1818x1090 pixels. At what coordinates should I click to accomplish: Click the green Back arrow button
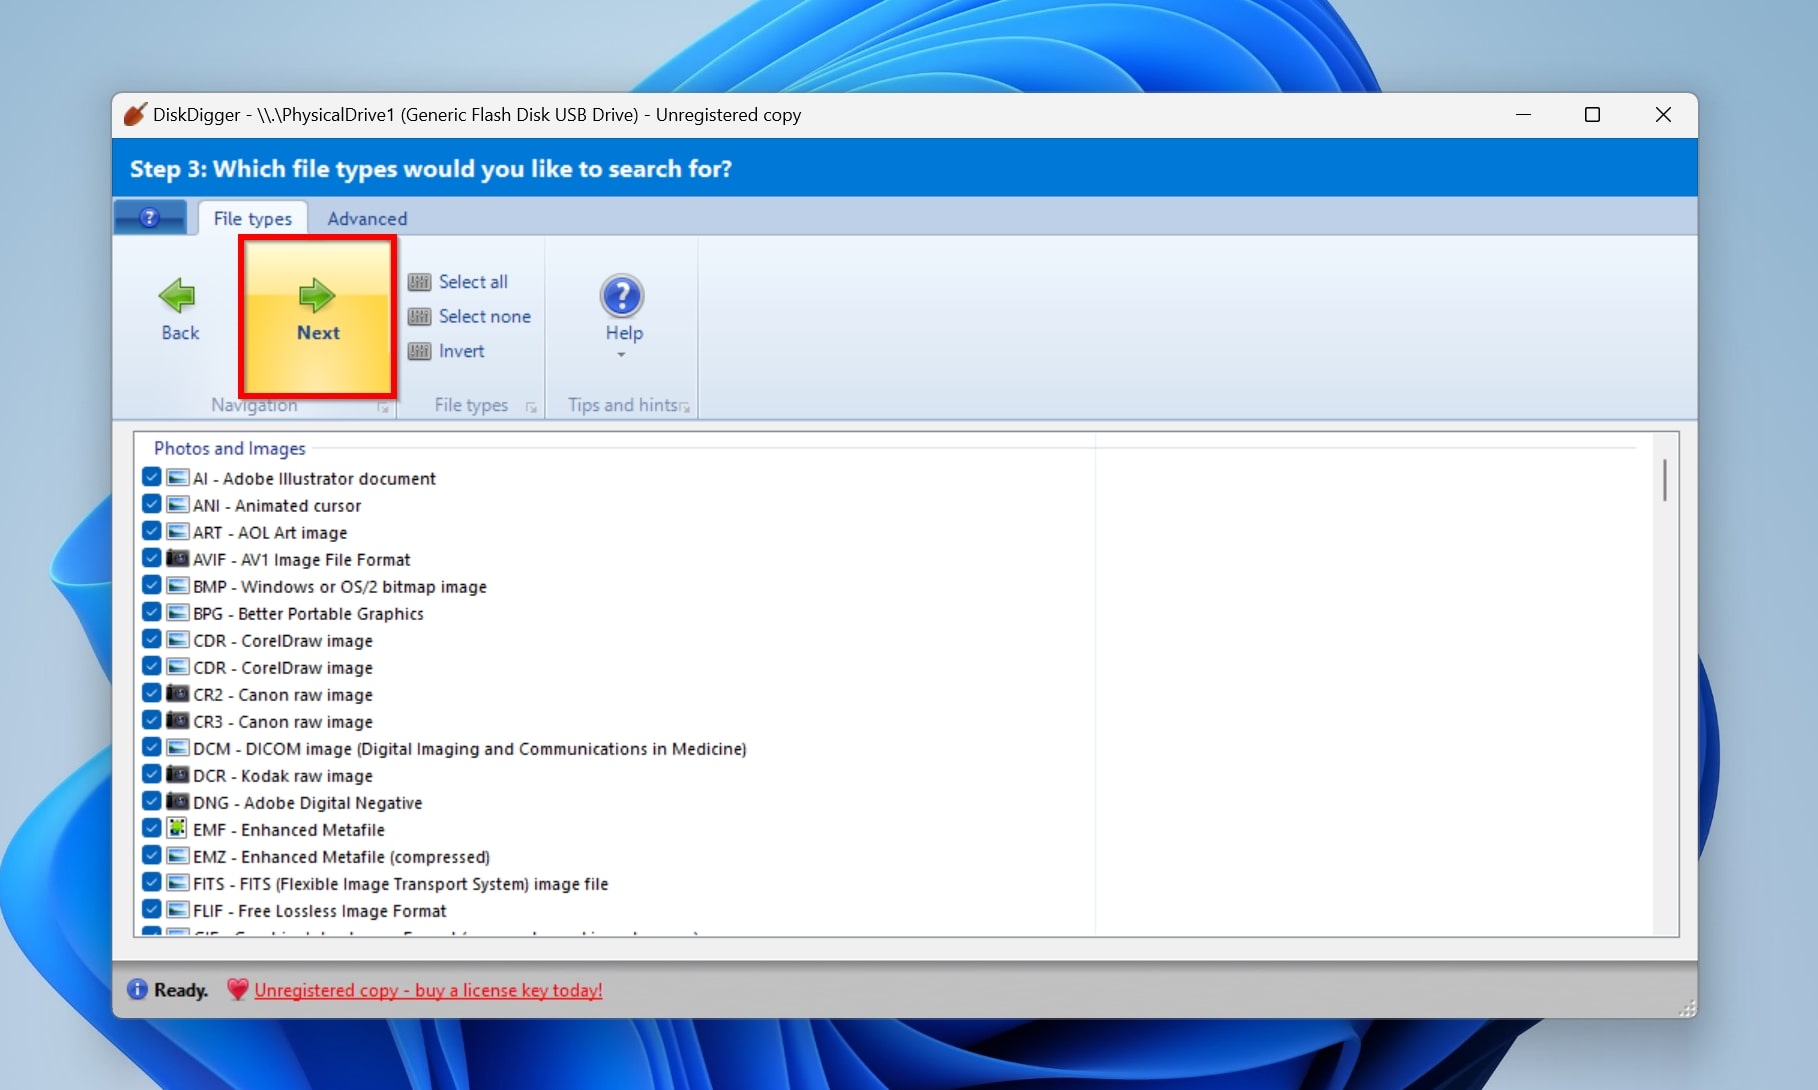177,296
